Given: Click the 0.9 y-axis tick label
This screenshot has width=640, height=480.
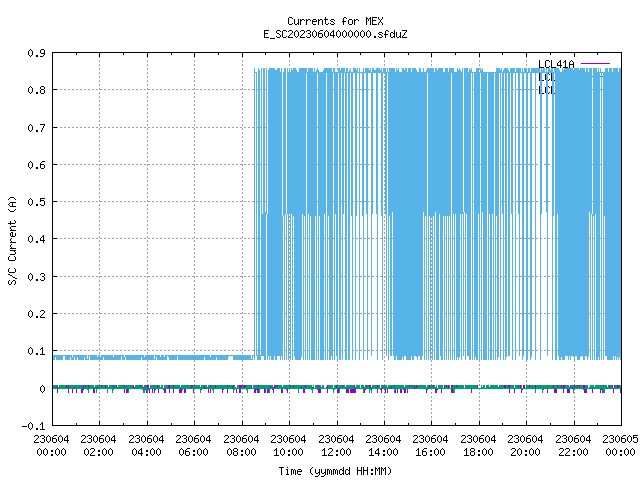Looking at the screenshot, I should point(36,53).
